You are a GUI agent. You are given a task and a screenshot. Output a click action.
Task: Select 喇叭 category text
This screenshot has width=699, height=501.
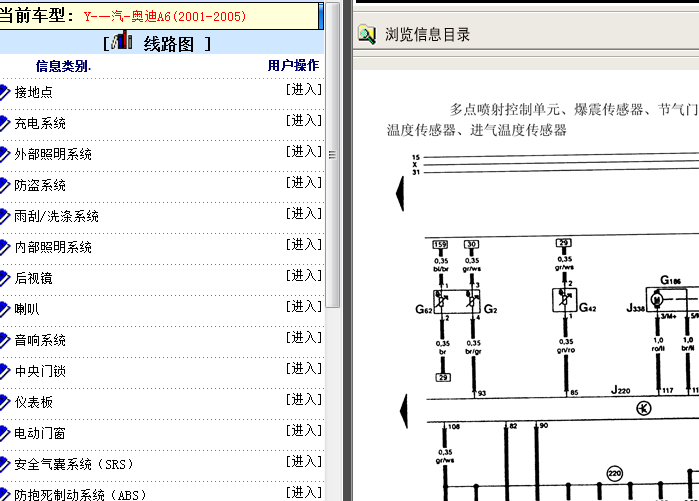coord(27,309)
